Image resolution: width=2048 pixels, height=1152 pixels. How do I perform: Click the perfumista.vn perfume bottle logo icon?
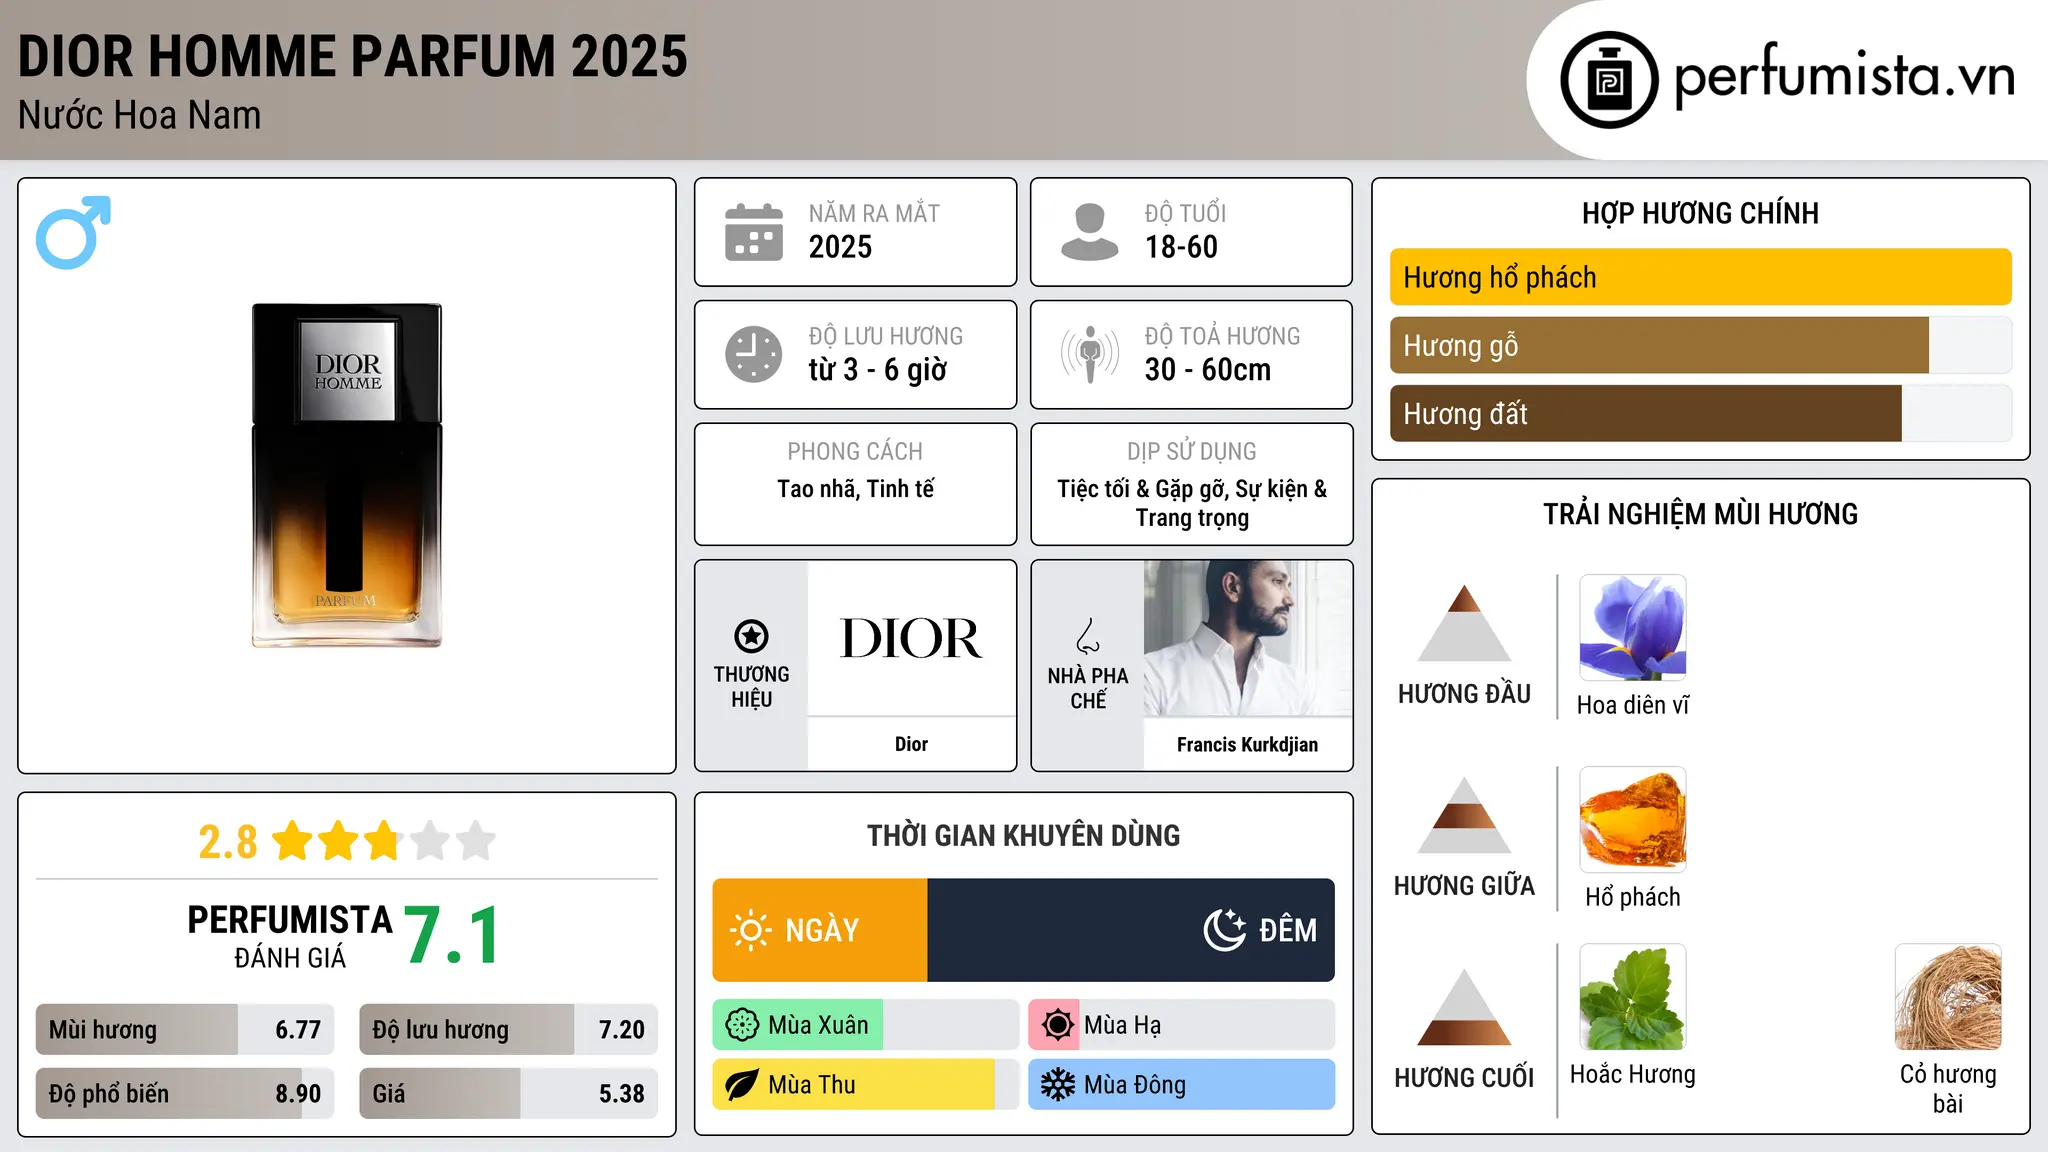[x=1609, y=80]
